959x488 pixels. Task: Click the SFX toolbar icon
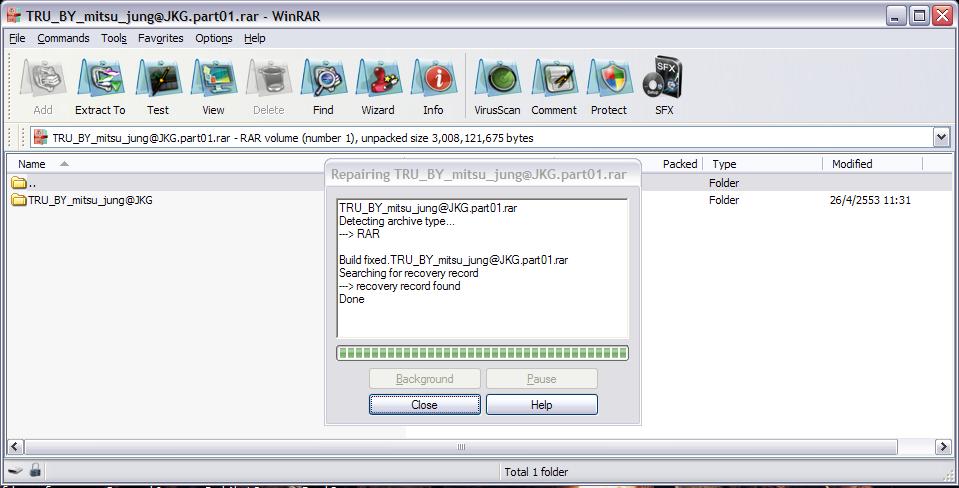click(x=663, y=78)
